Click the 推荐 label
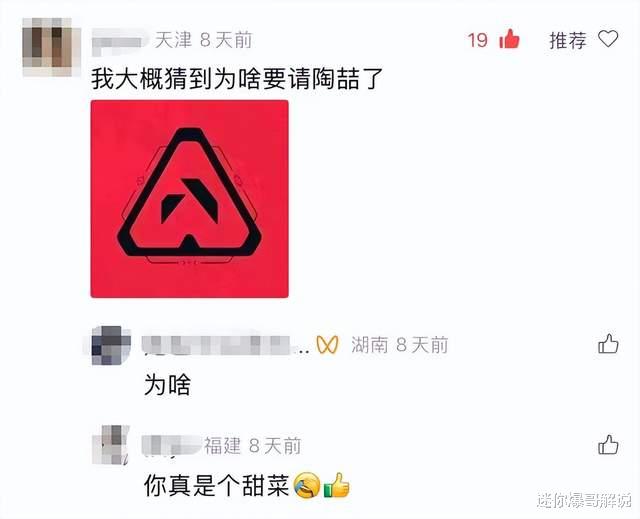Screen dimensions: 640x519 coord(567,40)
